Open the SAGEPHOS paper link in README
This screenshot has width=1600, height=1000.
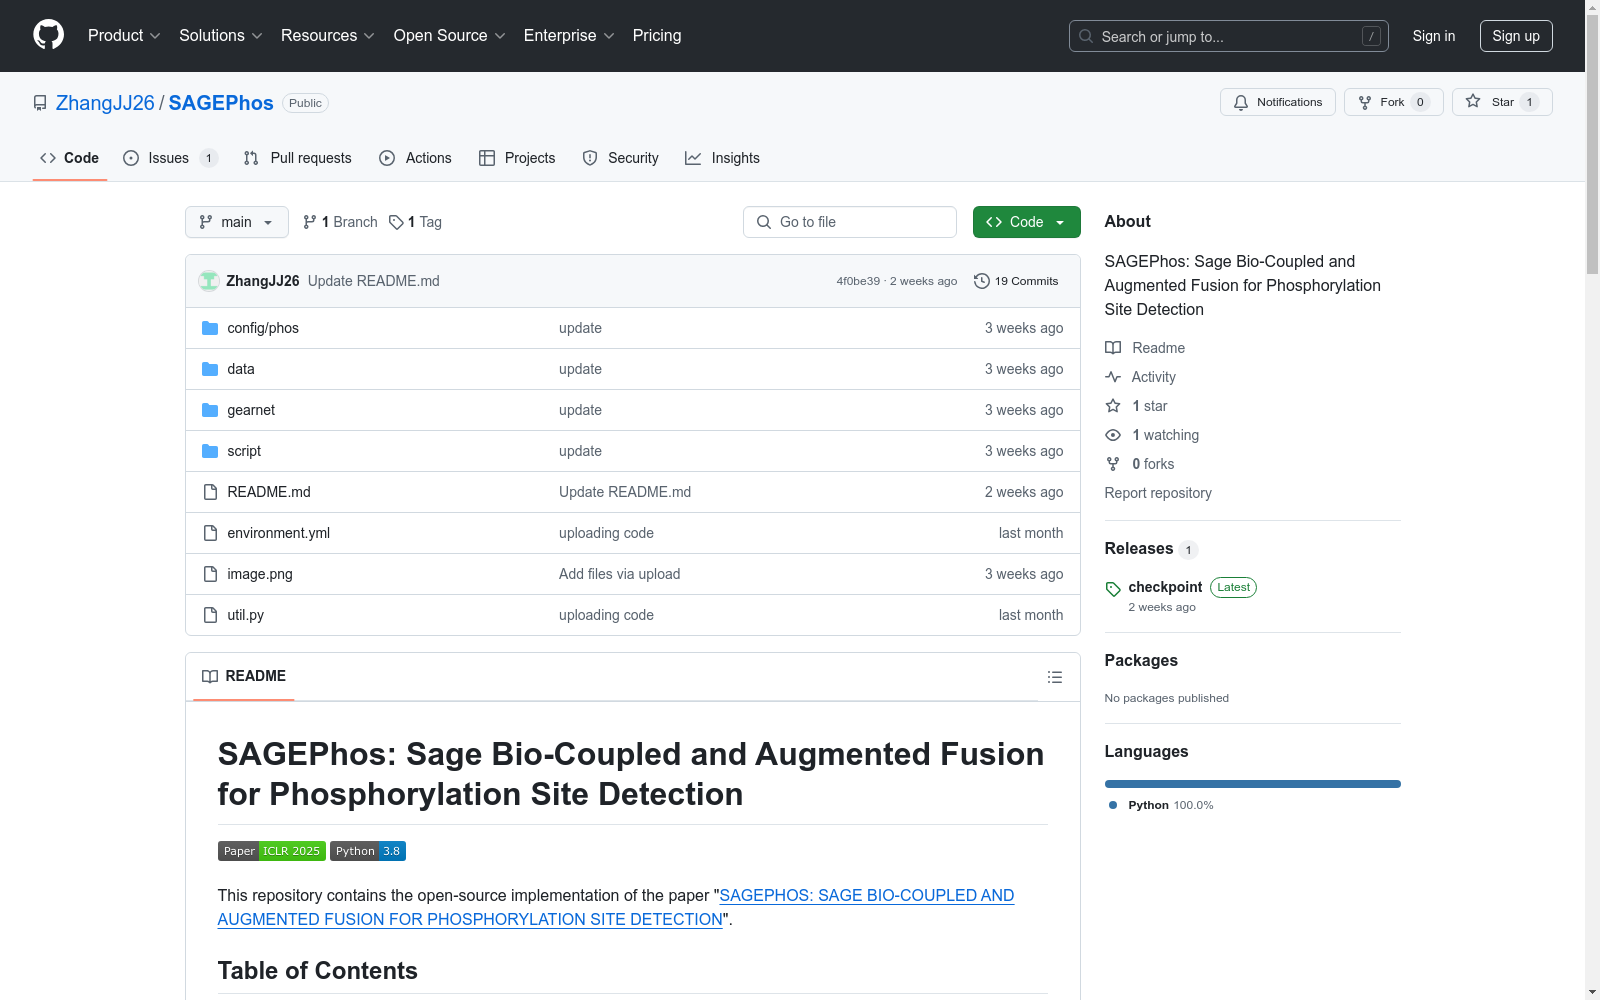click(x=616, y=907)
